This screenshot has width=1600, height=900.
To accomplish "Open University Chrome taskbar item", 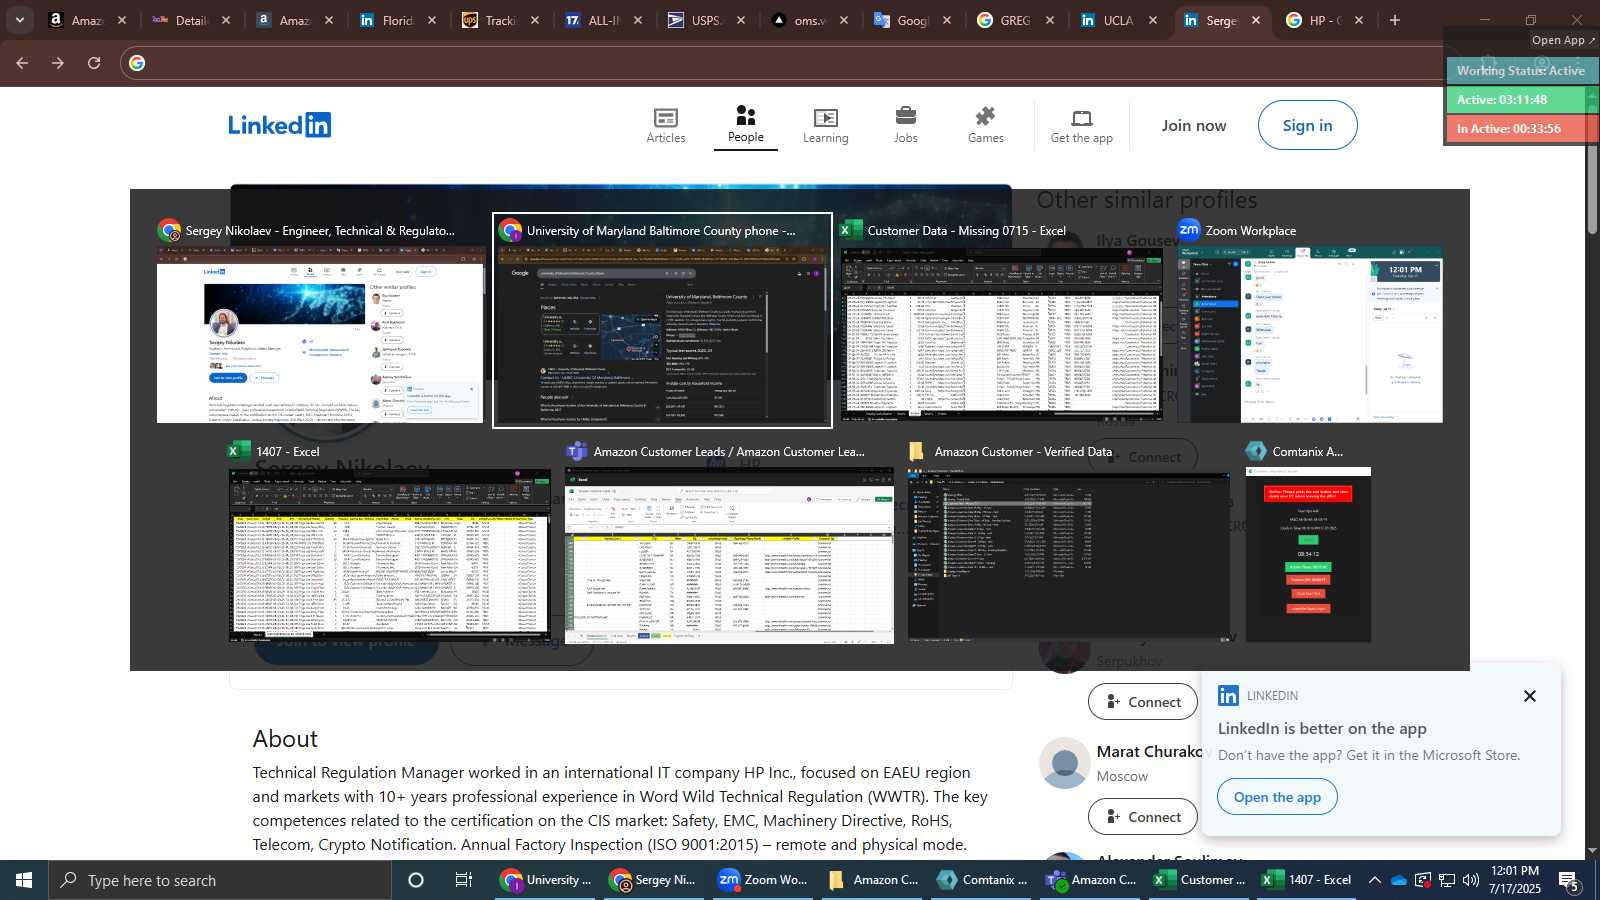I will (x=547, y=880).
